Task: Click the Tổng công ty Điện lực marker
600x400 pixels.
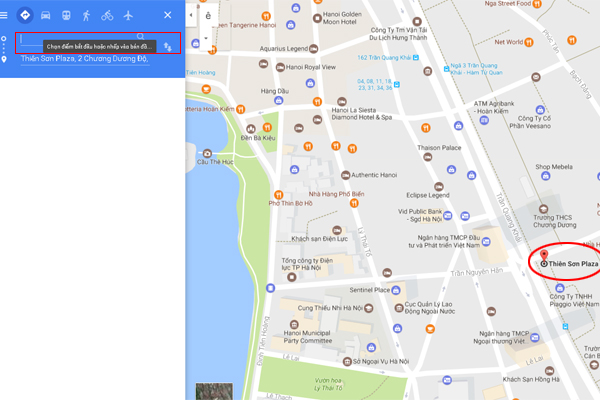Action: 292,277
